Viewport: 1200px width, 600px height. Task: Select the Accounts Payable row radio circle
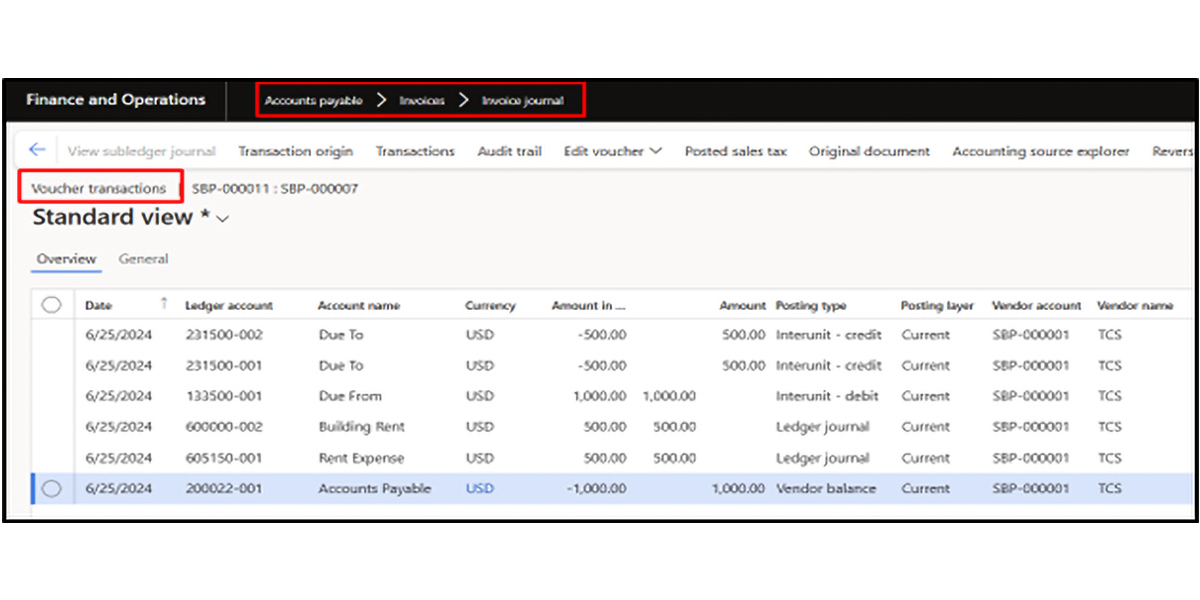point(52,488)
